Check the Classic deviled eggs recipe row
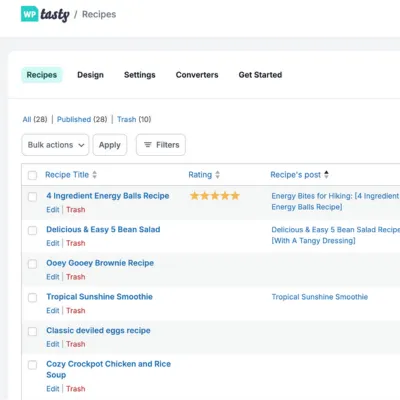400x400 pixels. (x=32, y=331)
